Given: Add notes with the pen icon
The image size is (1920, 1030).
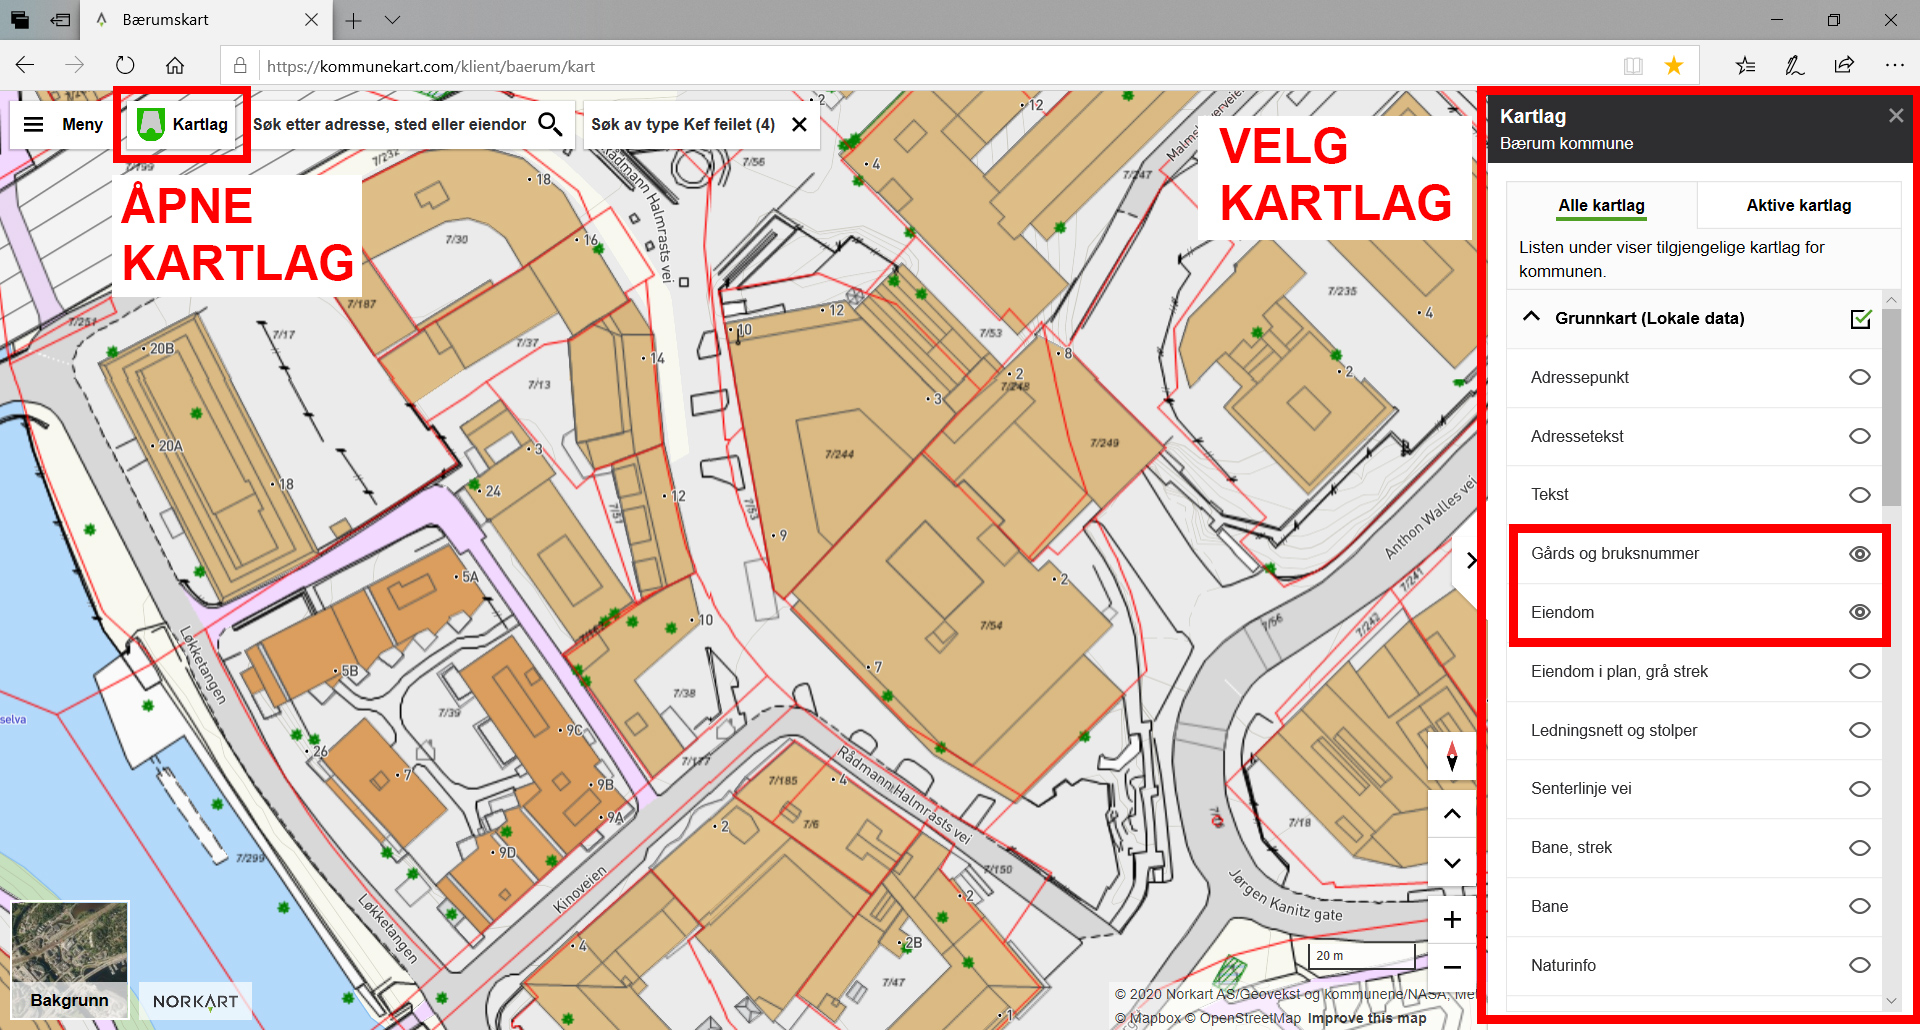Looking at the screenshot, I should (x=1795, y=66).
